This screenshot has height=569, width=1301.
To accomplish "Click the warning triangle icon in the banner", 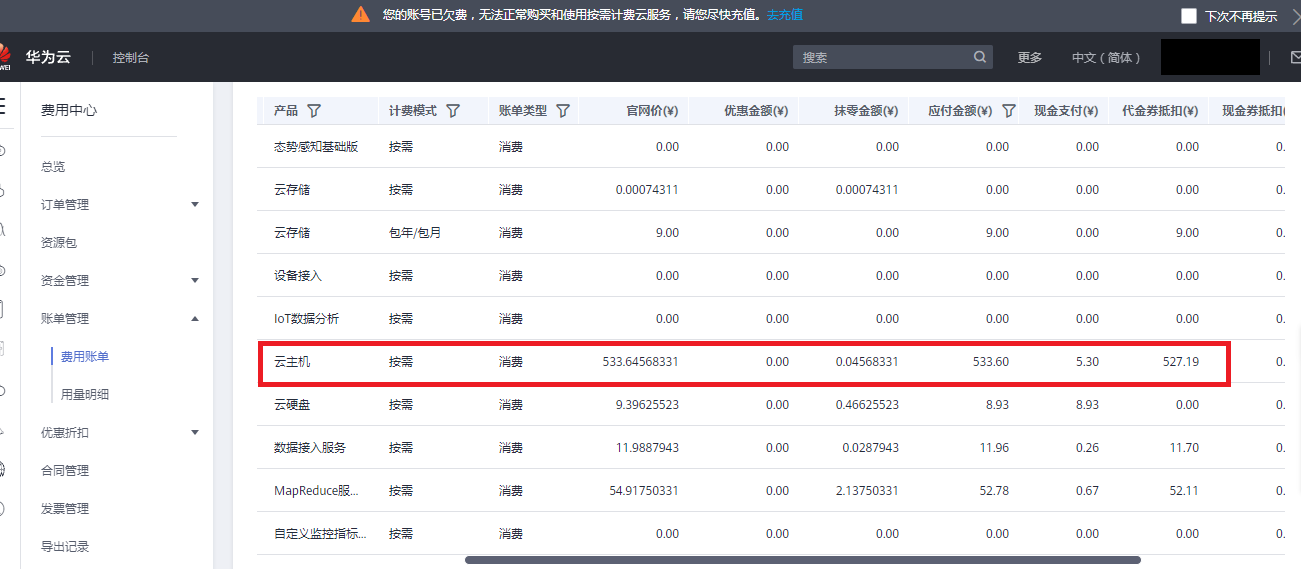I will click(361, 14).
